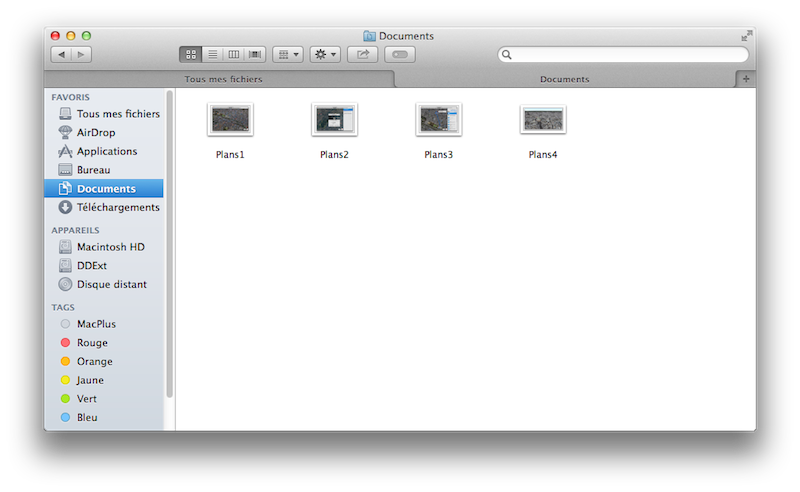Viewport: 800px width, 492px height.
Task: Click the Plans2 file name label
Action: [x=334, y=155]
